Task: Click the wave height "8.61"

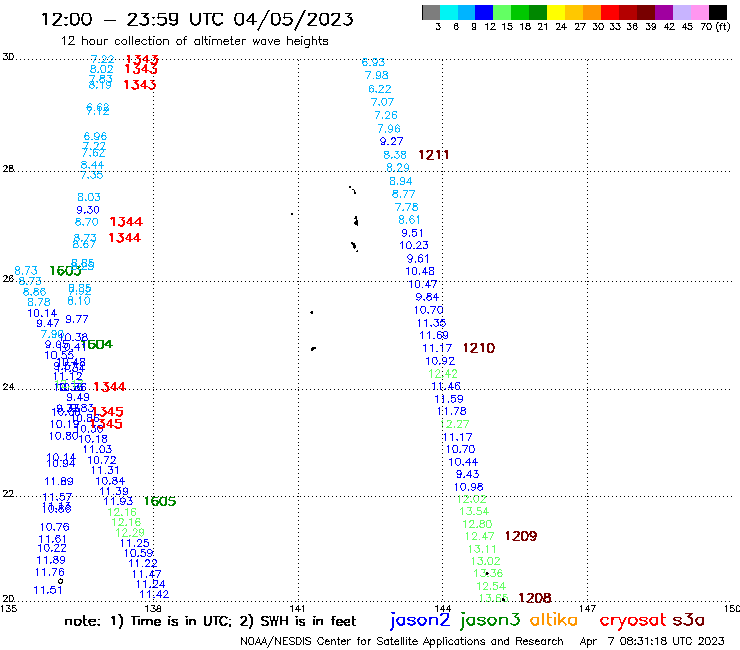Action: (409, 219)
